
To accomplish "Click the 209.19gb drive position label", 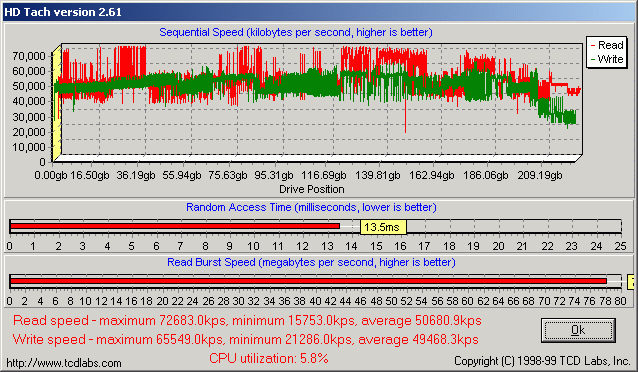I will tap(540, 175).
